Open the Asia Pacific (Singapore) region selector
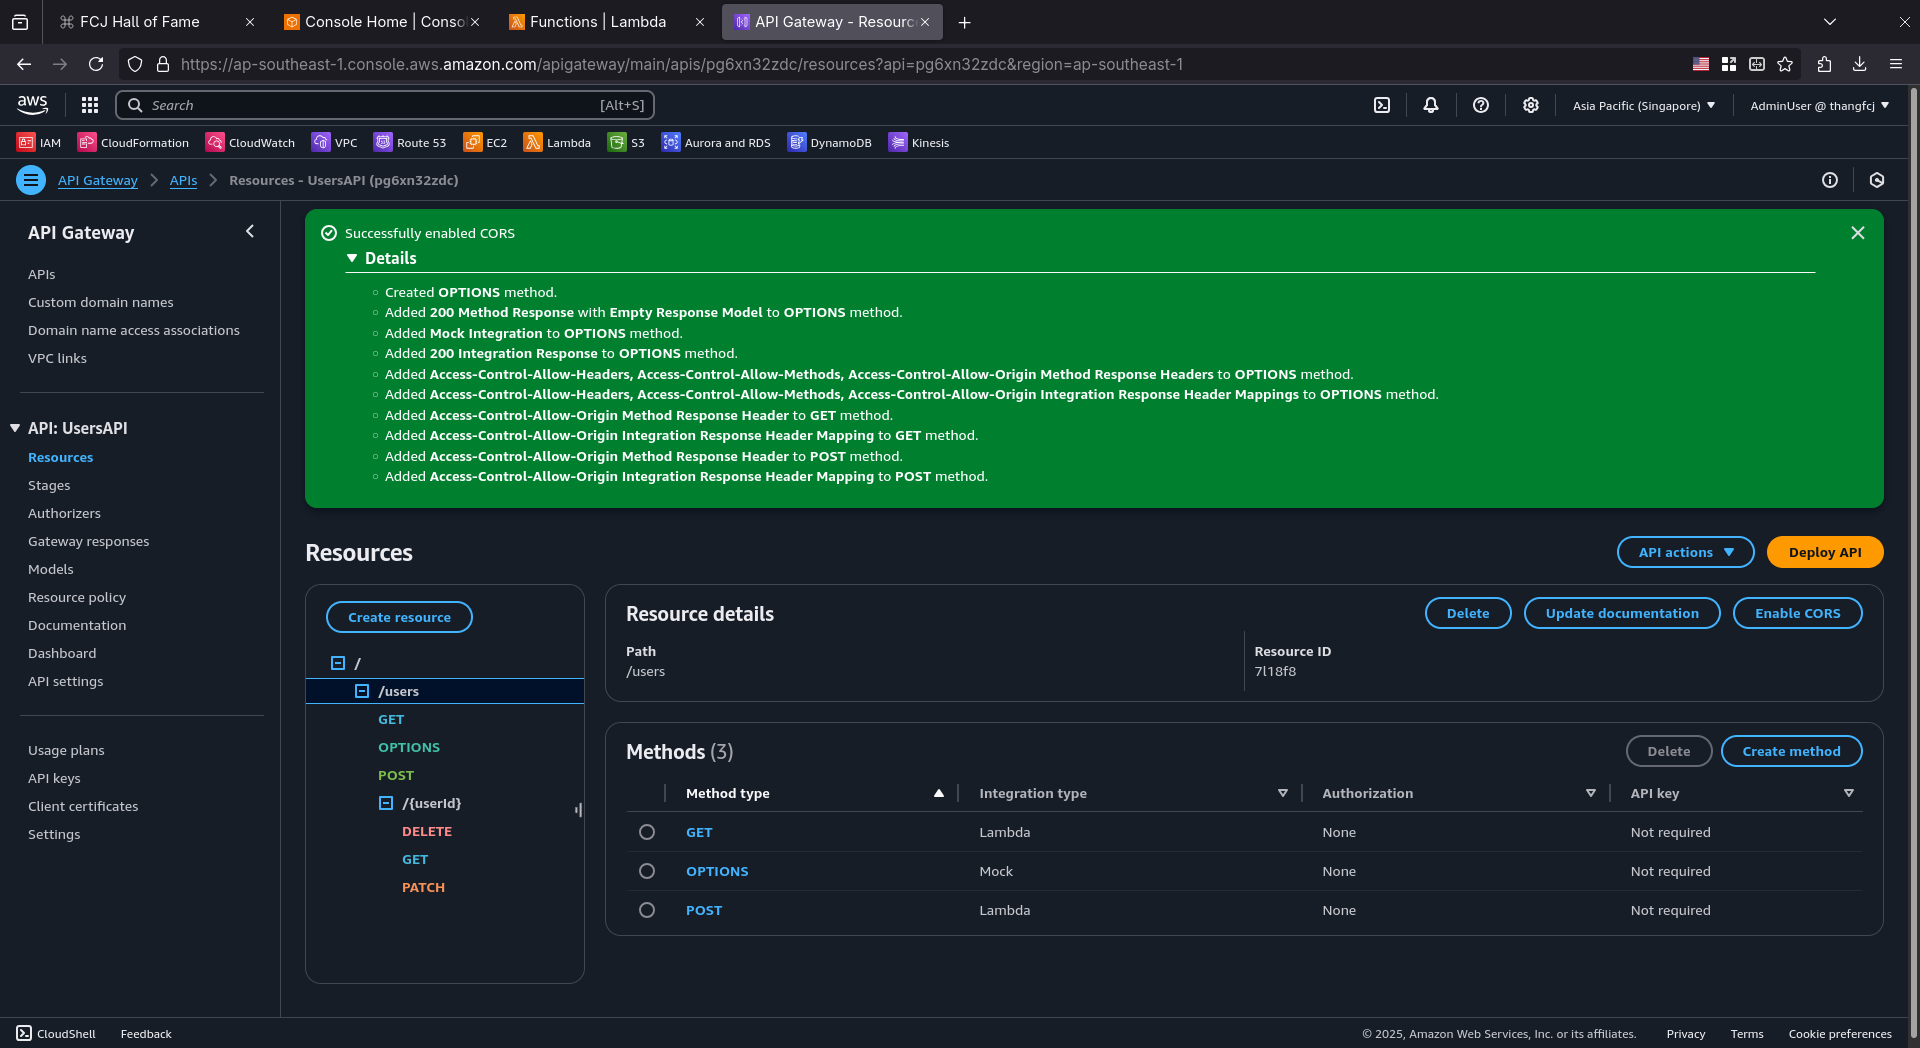This screenshot has width=1920, height=1048. tap(1644, 105)
